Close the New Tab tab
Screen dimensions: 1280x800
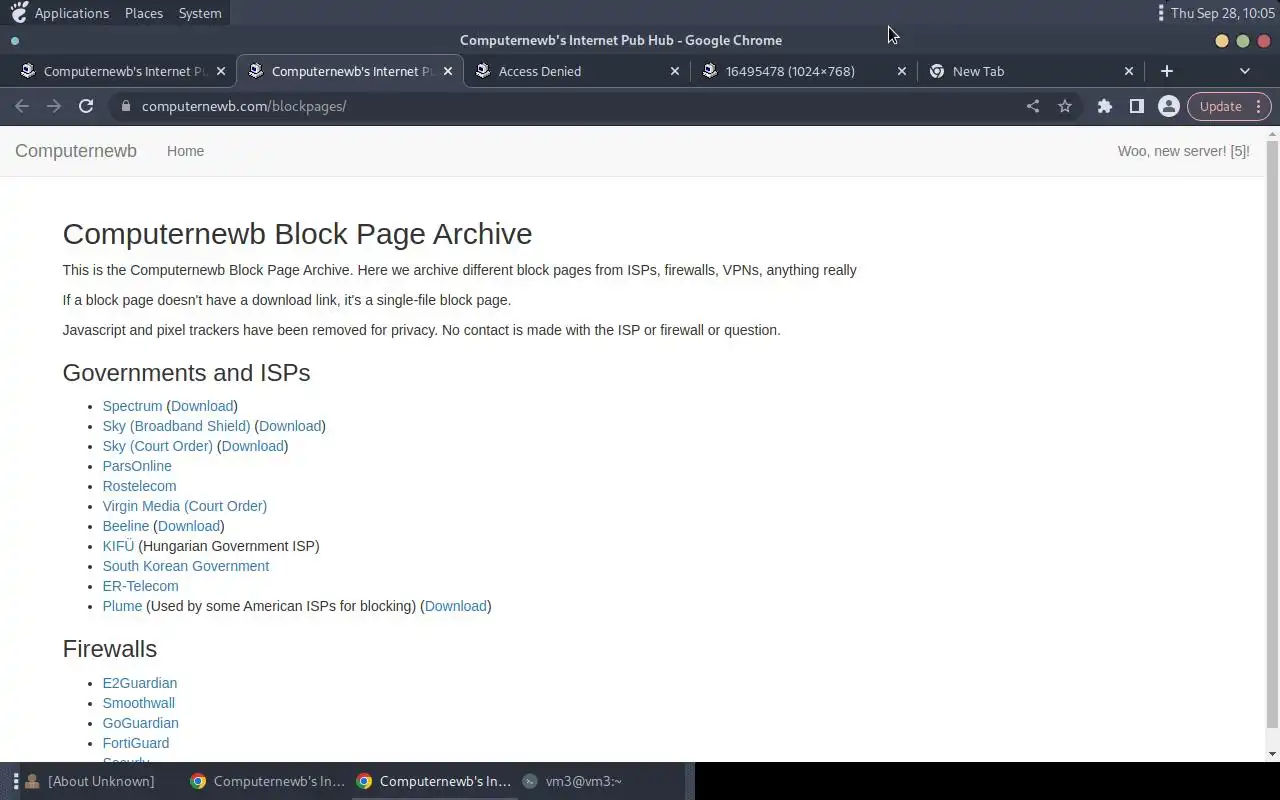[x=1129, y=71]
